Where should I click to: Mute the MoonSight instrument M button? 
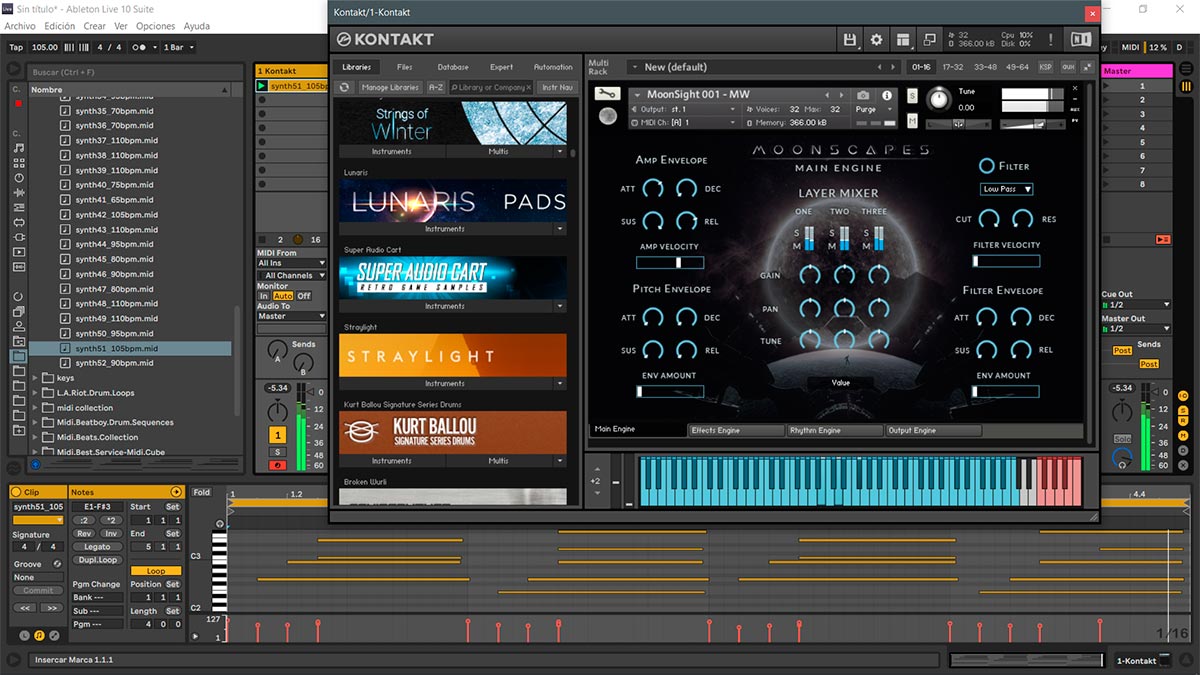click(x=913, y=121)
